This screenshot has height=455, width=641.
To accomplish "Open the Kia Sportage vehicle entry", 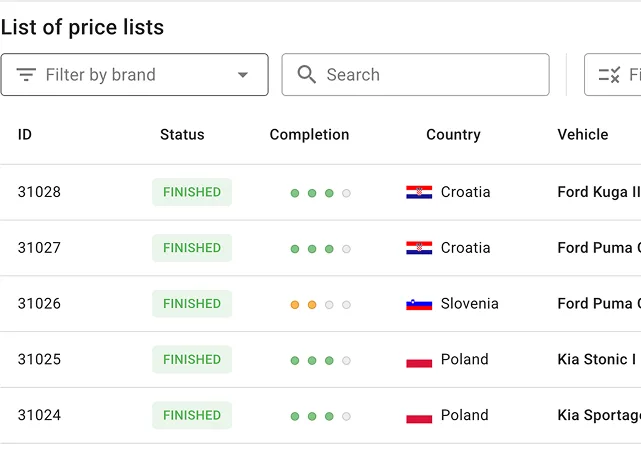I will click(x=598, y=416).
